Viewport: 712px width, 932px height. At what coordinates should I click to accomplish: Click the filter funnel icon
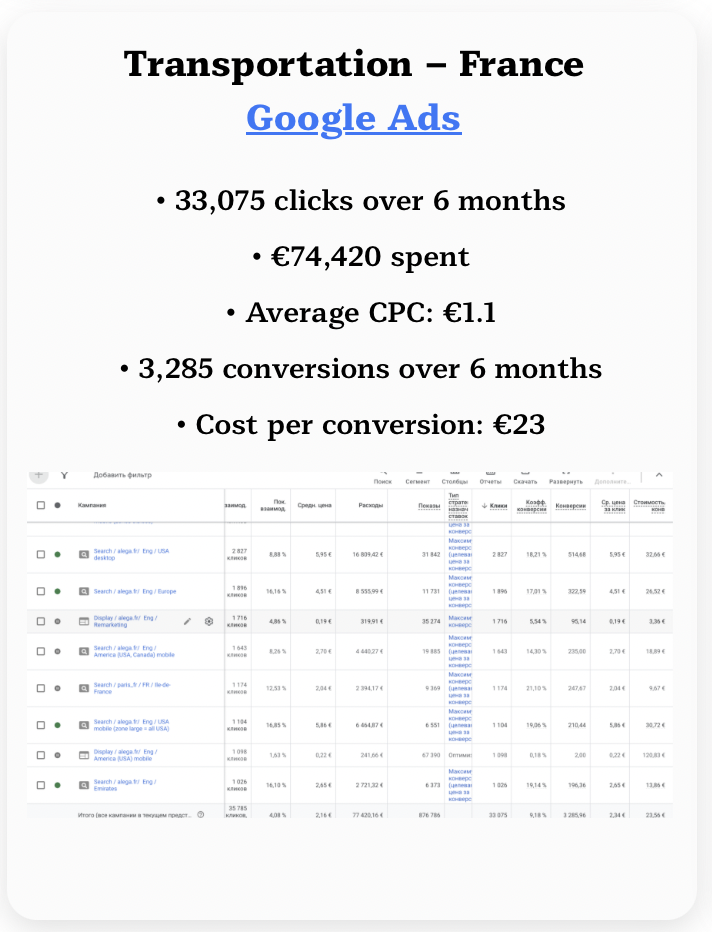pos(64,476)
